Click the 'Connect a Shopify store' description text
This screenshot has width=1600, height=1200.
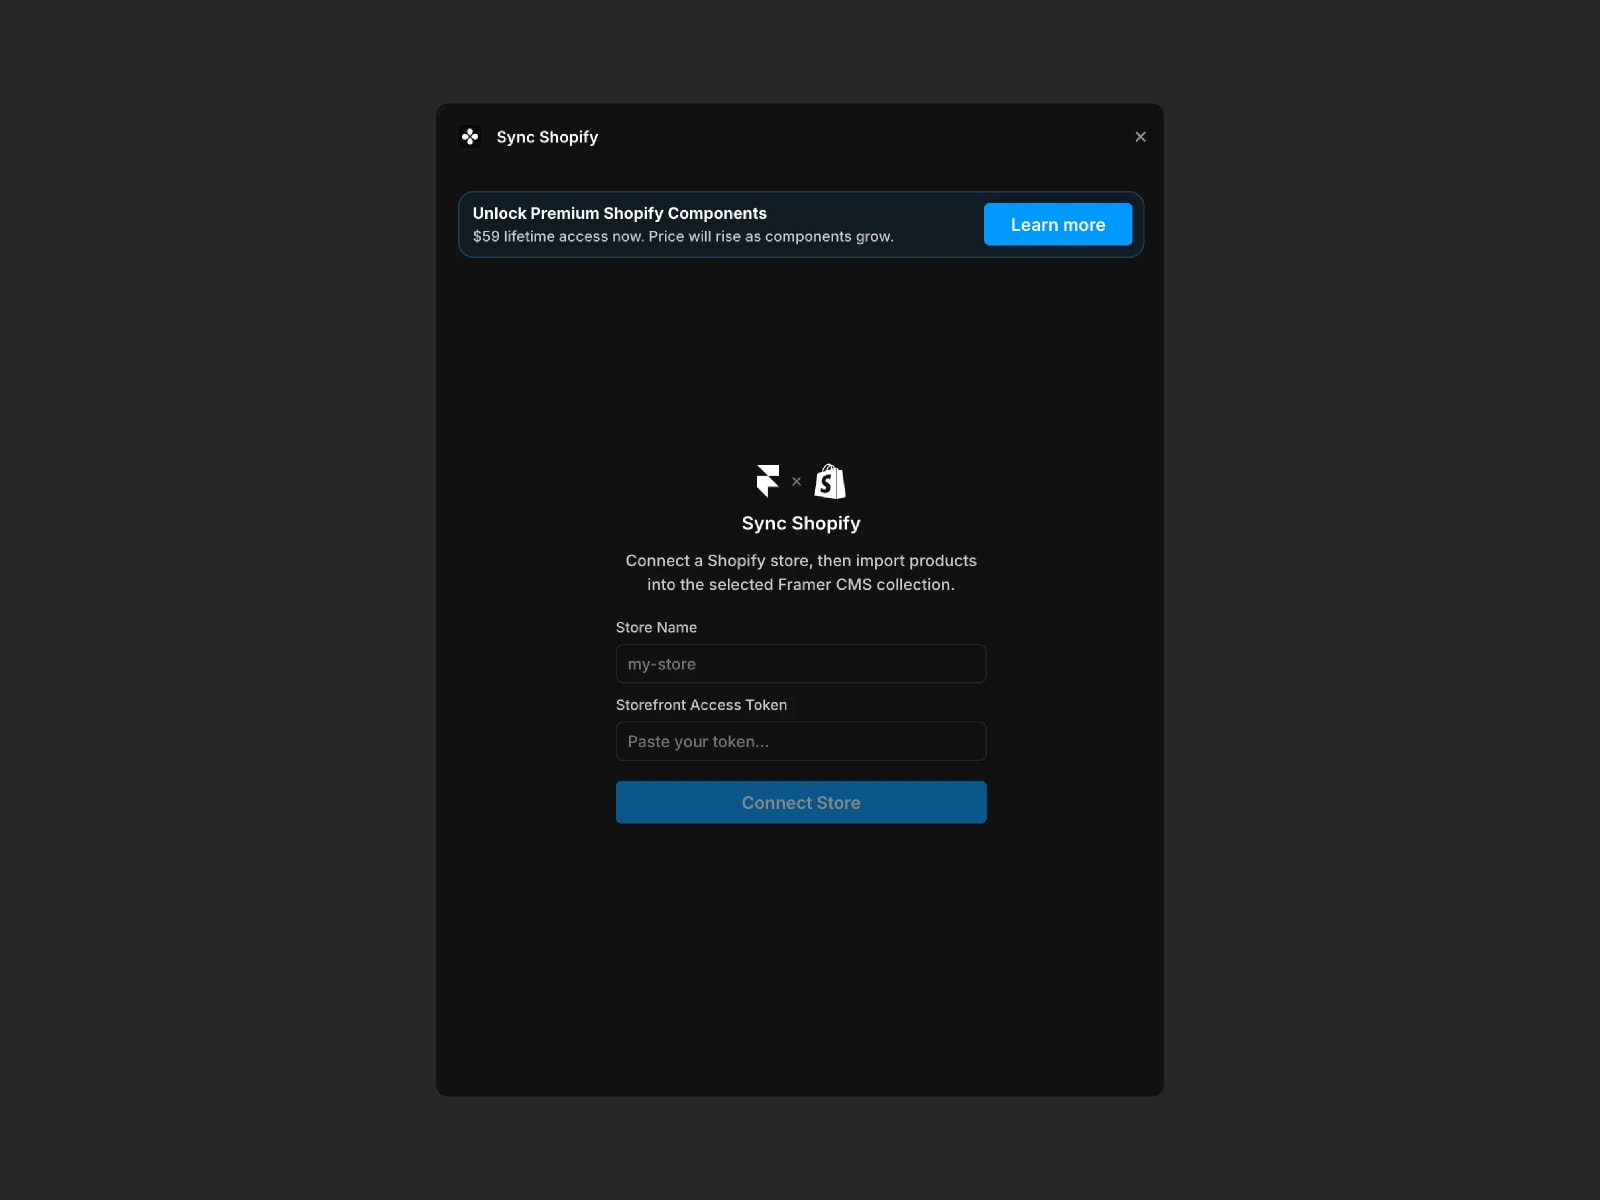pos(801,572)
